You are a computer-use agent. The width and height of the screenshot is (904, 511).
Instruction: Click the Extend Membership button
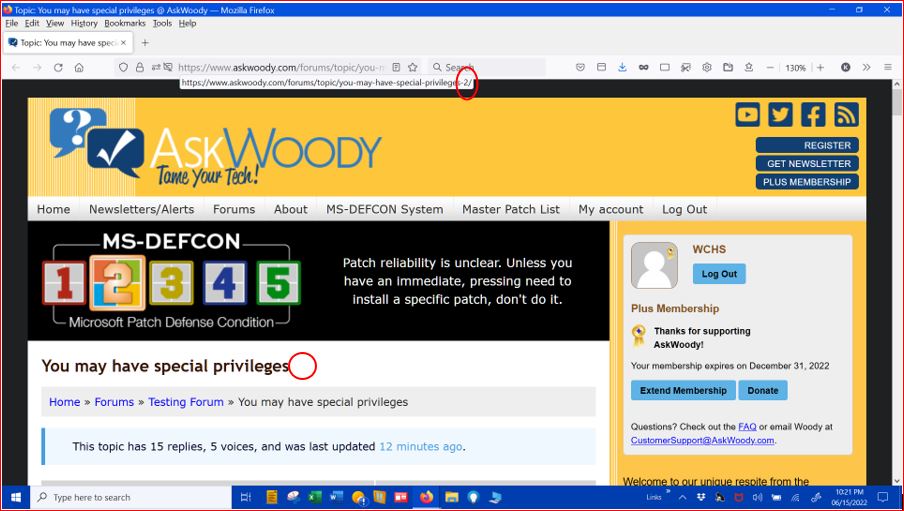point(683,390)
